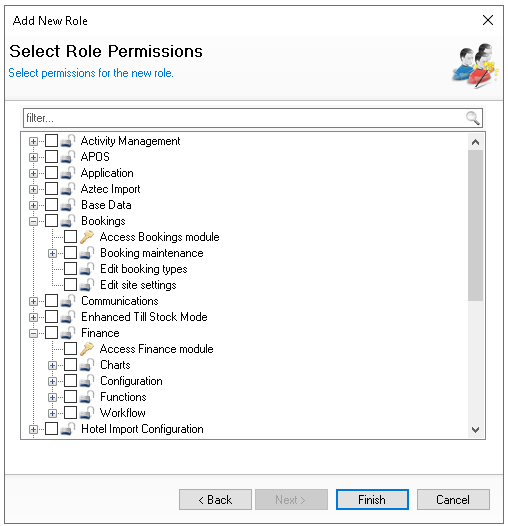508x526 pixels.
Task: Expand the Workflow sub-node under Finance
Action: [x=52, y=413]
